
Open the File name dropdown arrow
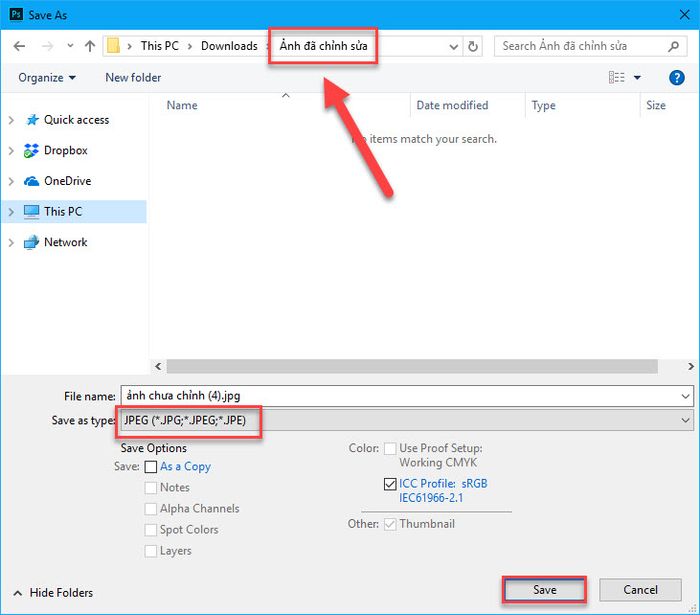[x=685, y=396]
